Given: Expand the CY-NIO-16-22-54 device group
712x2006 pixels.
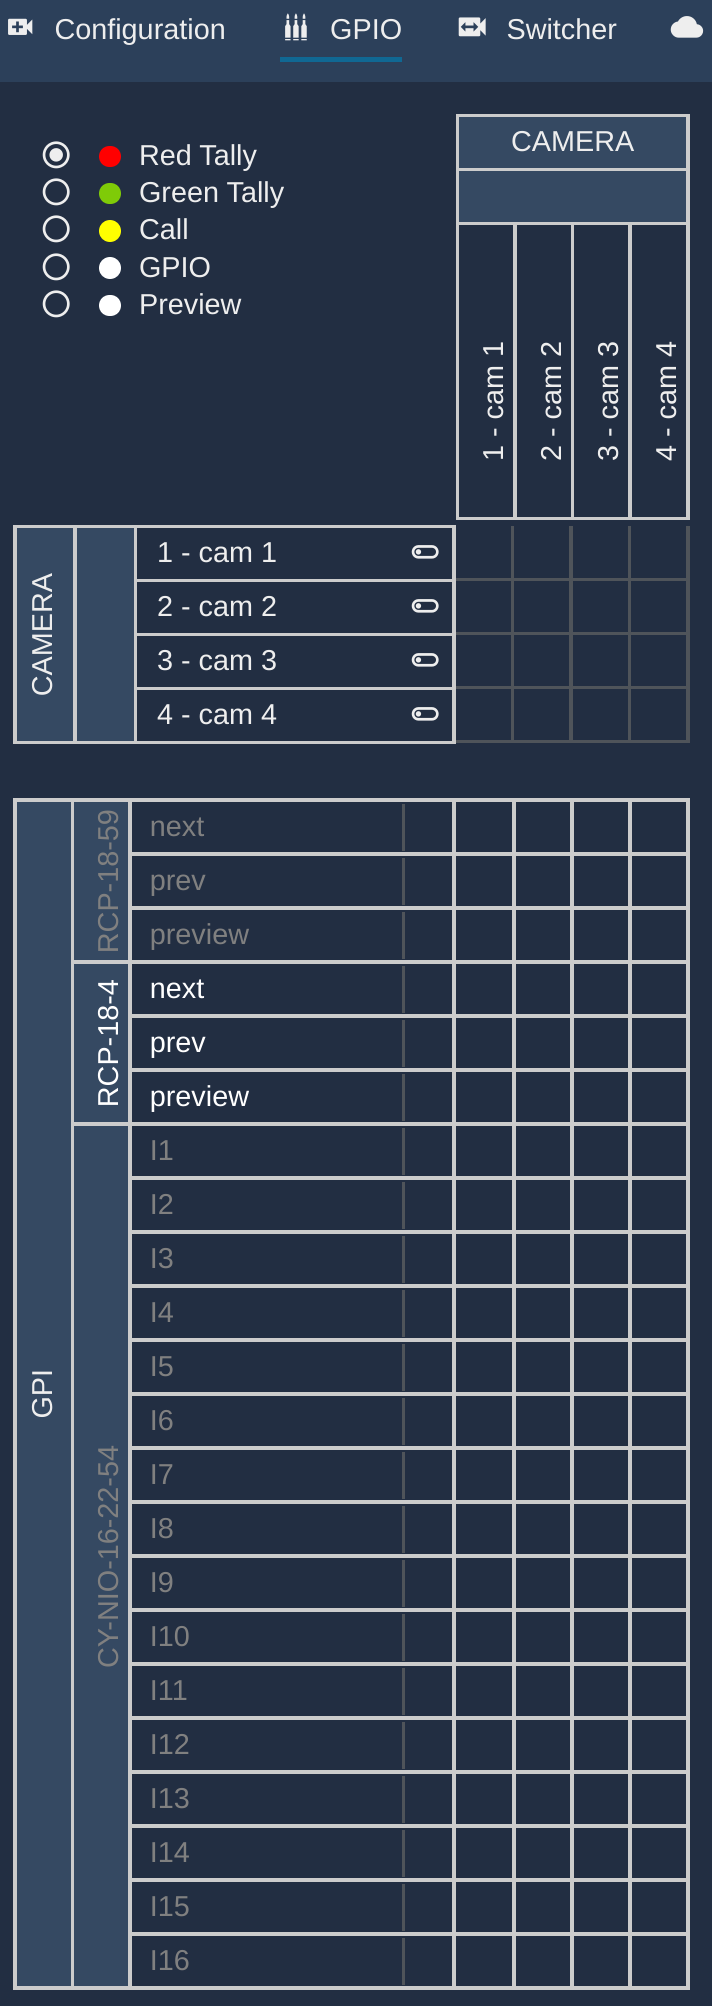Looking at the screenshot, I should click(x=107, y=1555).
